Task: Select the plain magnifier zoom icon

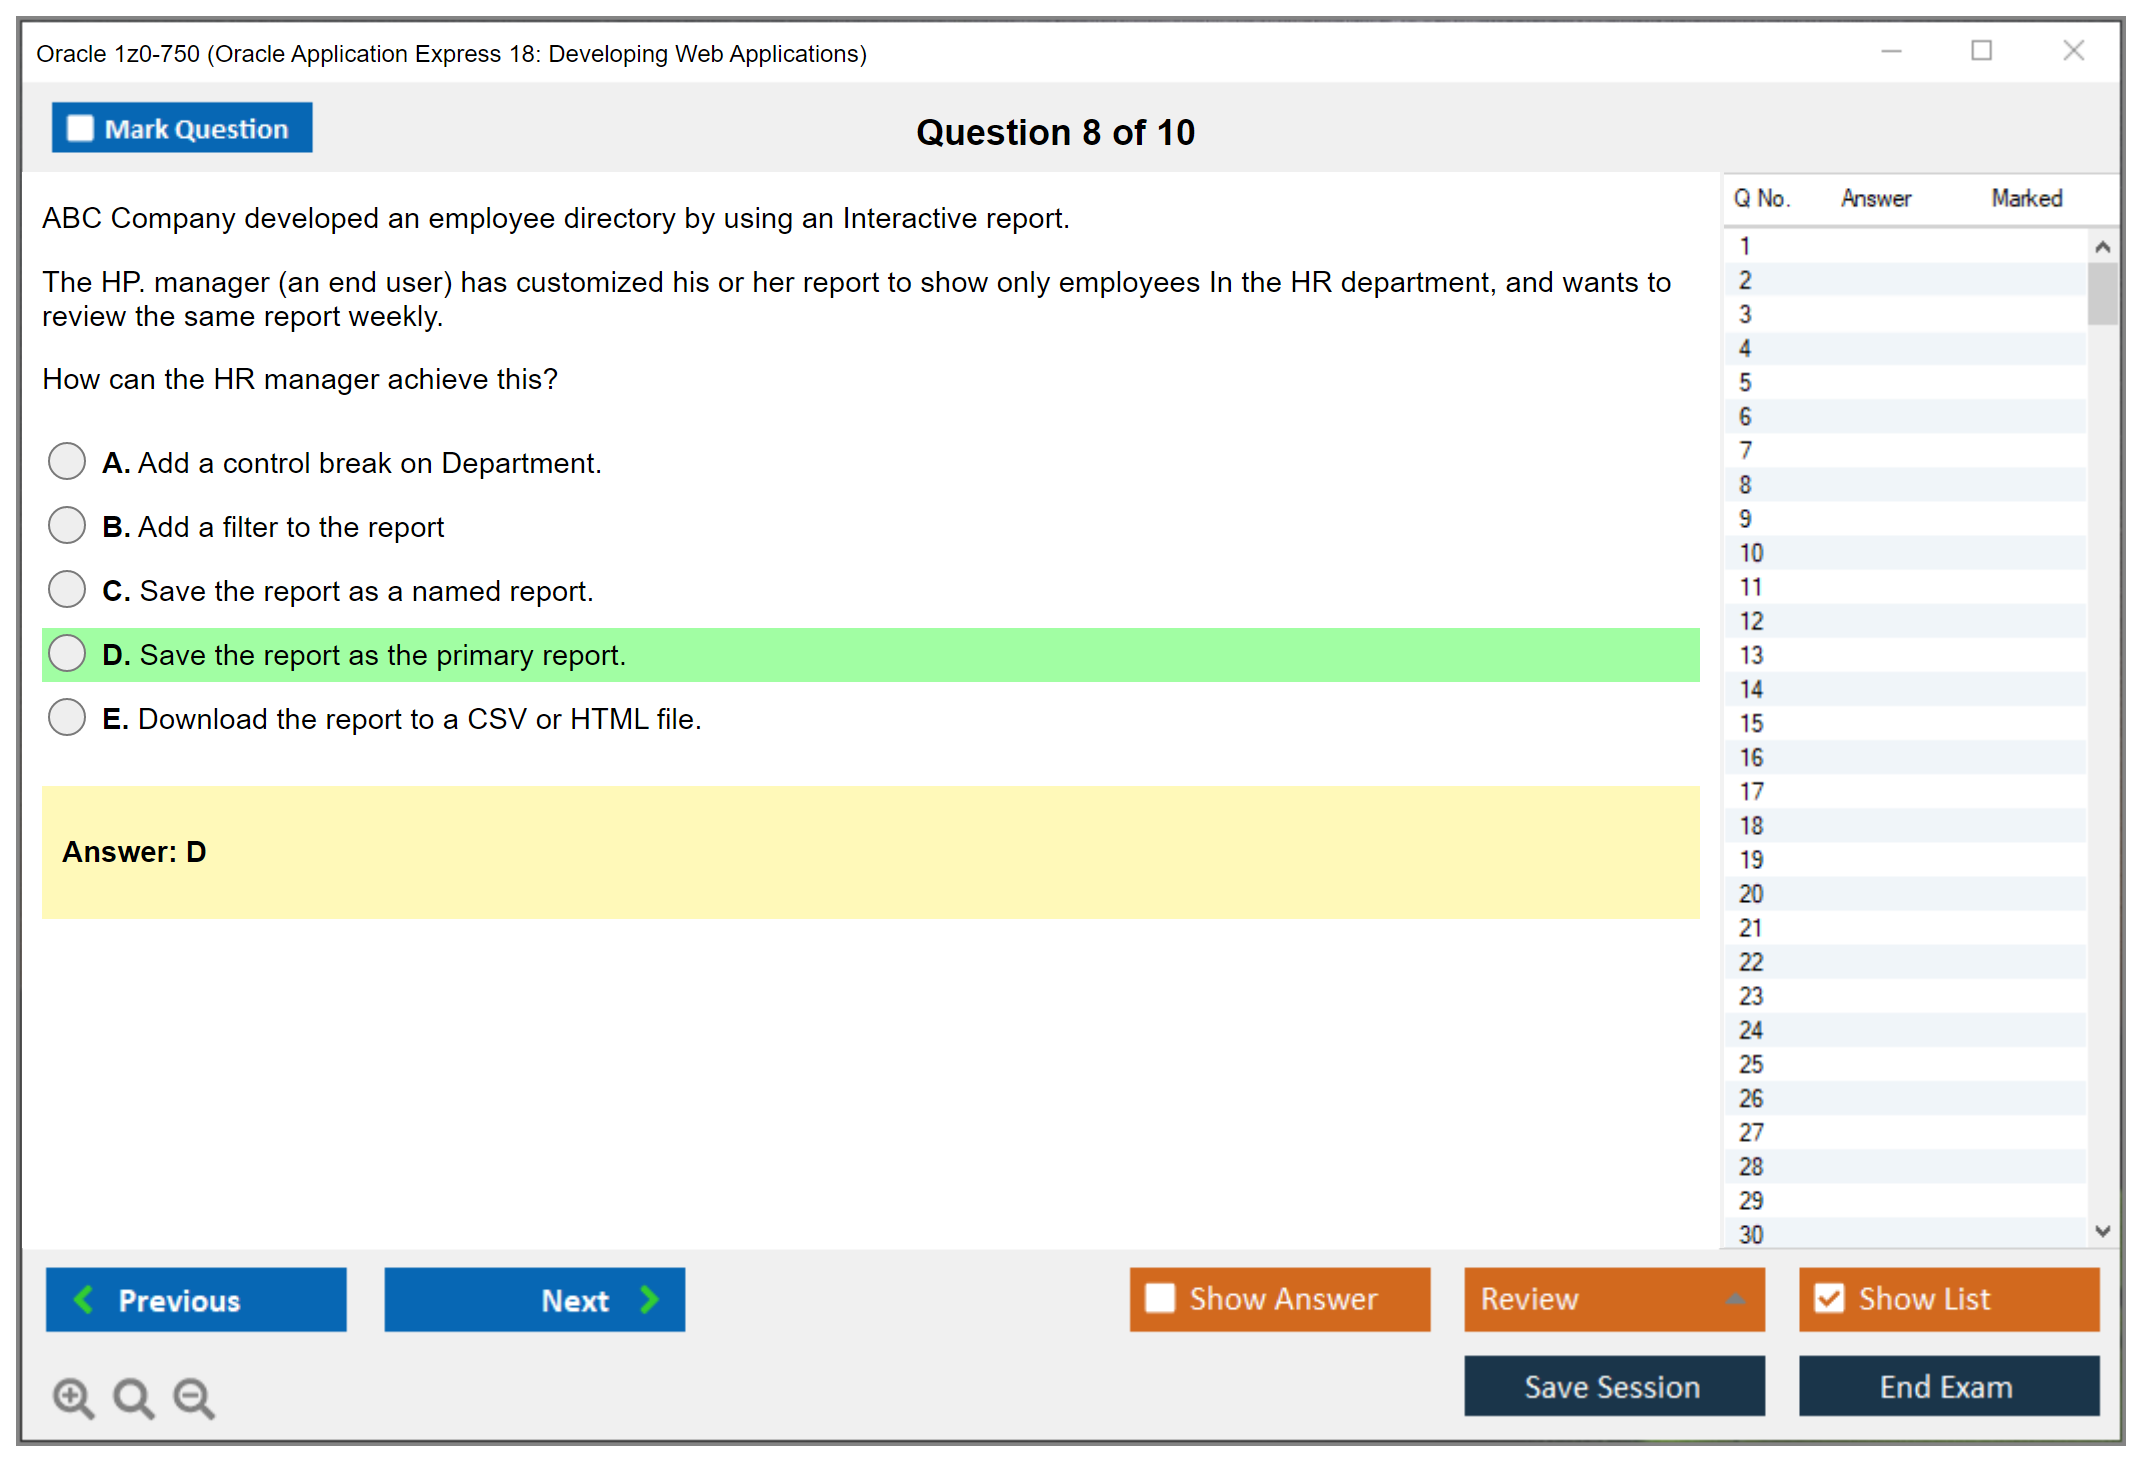Action: point(133,1398)
